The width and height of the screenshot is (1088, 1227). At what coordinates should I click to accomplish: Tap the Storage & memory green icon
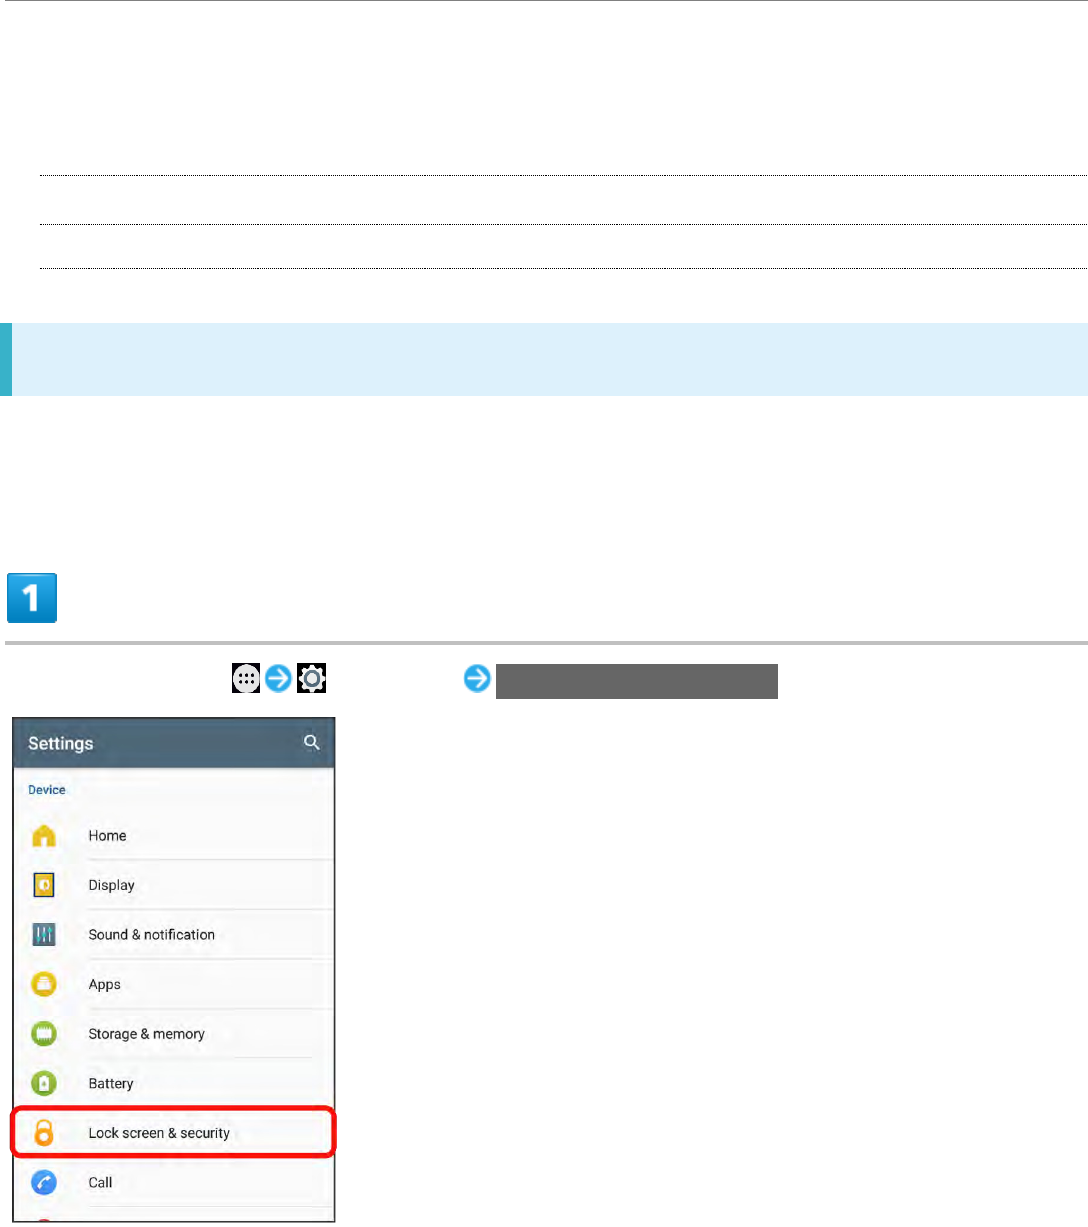pos(44,1033)
